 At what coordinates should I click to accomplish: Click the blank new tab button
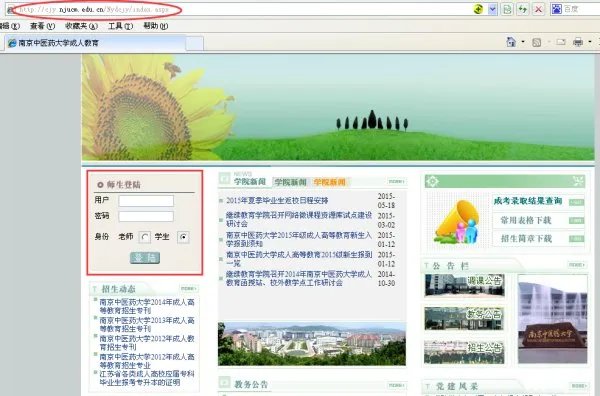point(194,43)
